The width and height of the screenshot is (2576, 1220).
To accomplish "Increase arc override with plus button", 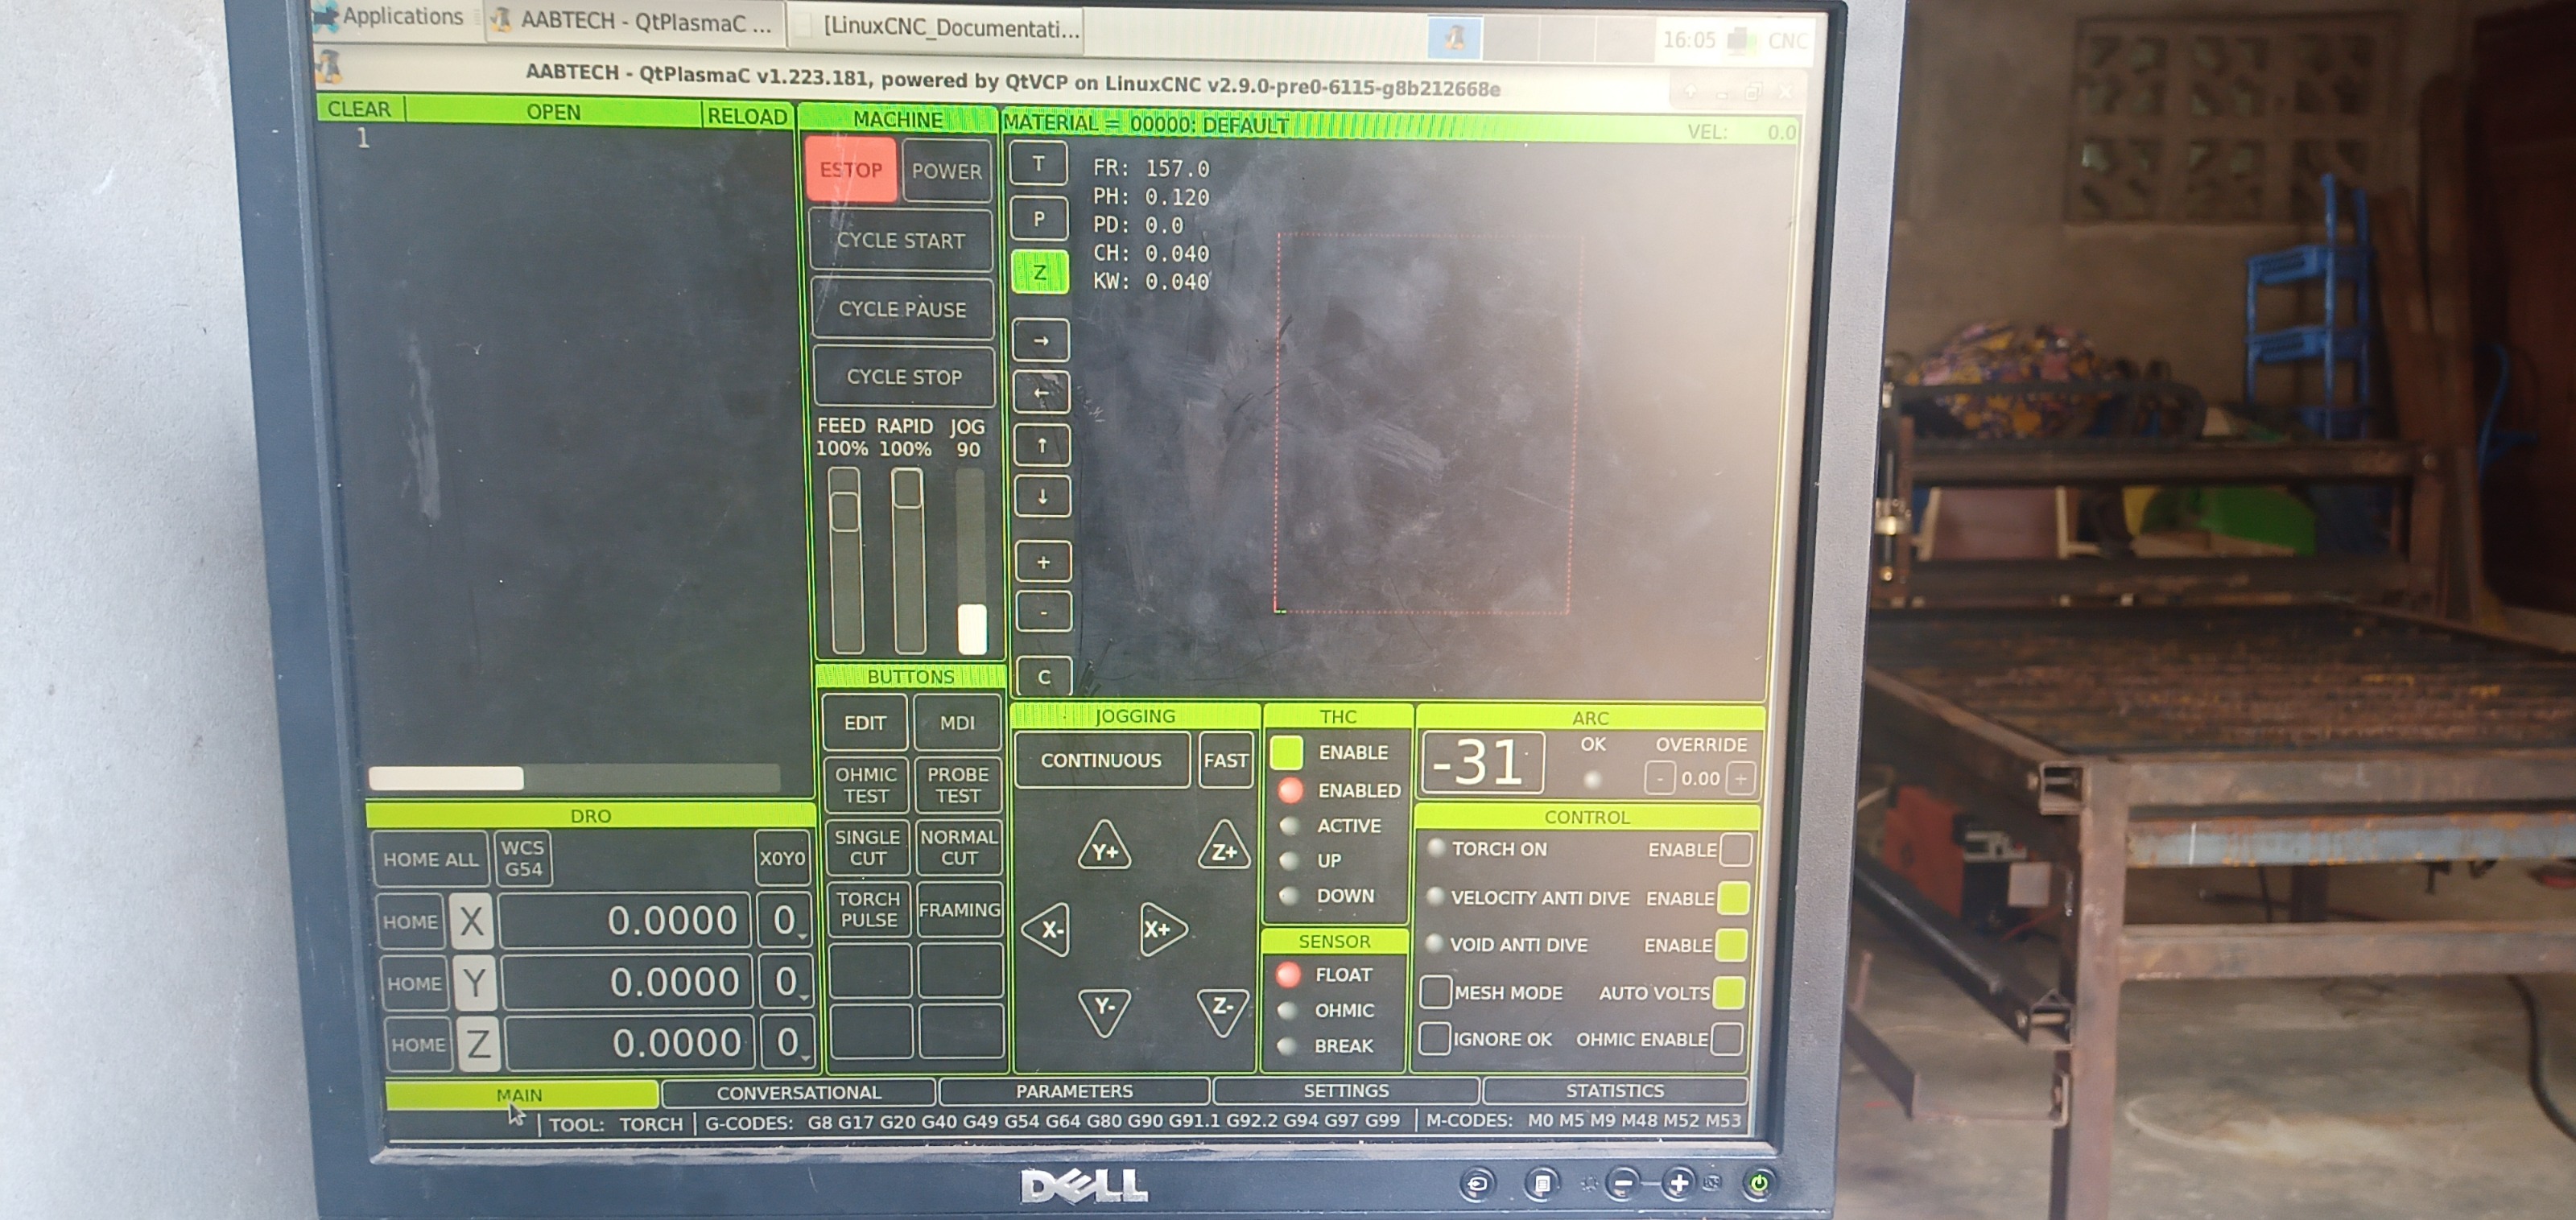I will point(1741,777).
